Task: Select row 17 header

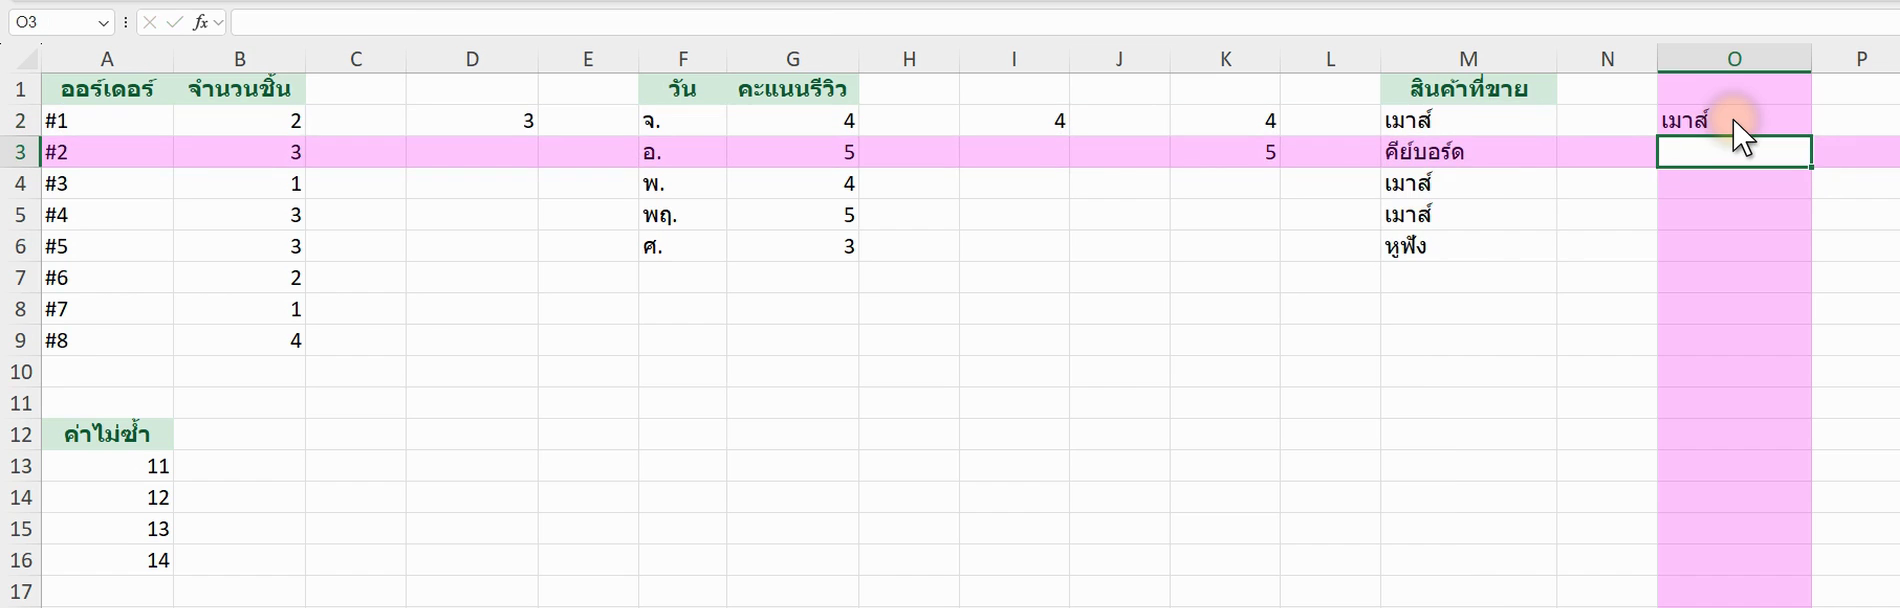Action: point(21,592)
